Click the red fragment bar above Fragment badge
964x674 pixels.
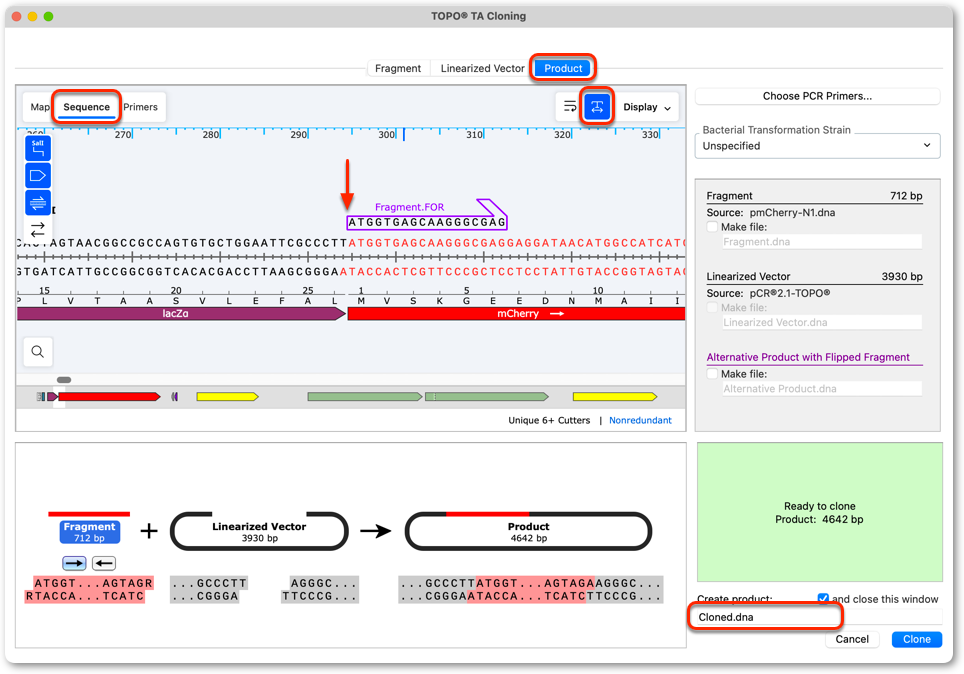click(89, 514)
